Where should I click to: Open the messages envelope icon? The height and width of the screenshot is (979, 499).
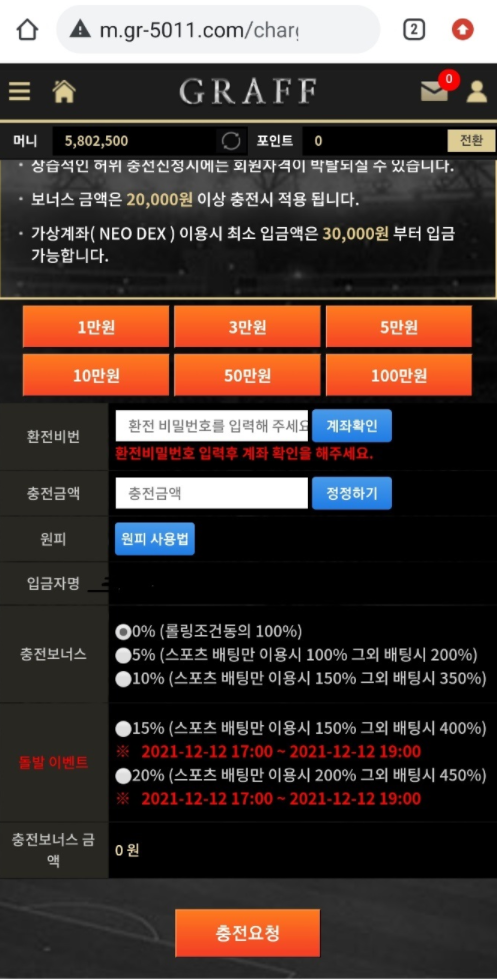click(434, 91)
